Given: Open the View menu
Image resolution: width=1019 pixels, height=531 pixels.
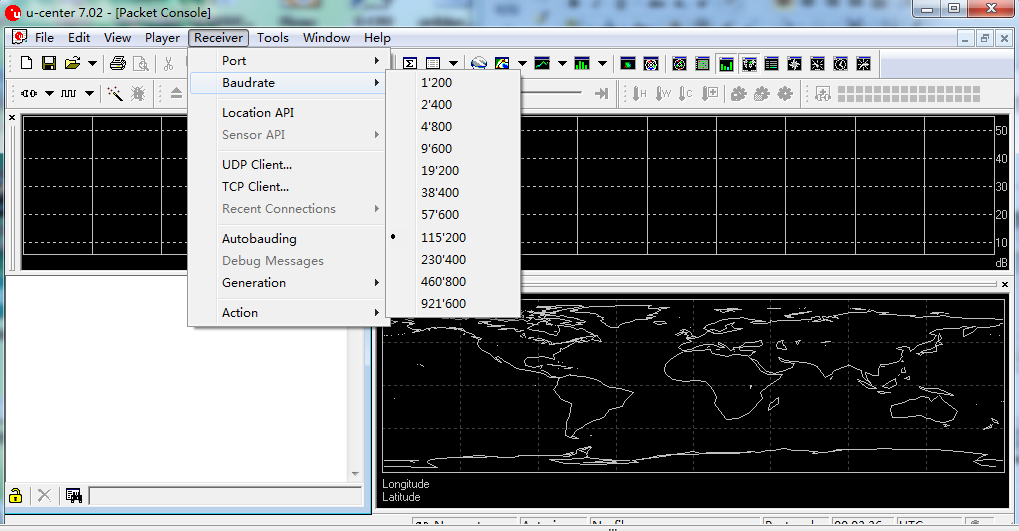Looking at the screenshot, I should [x=118, y=38].
